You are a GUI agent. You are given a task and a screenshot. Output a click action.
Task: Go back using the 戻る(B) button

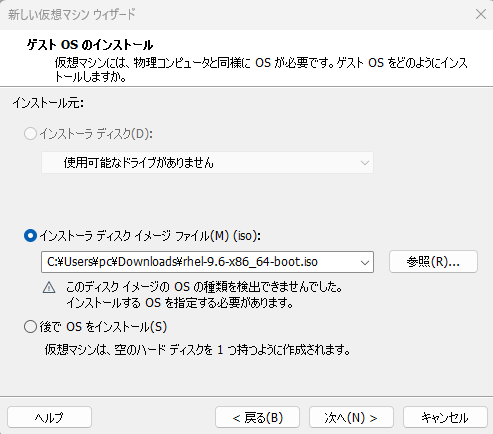257,417
